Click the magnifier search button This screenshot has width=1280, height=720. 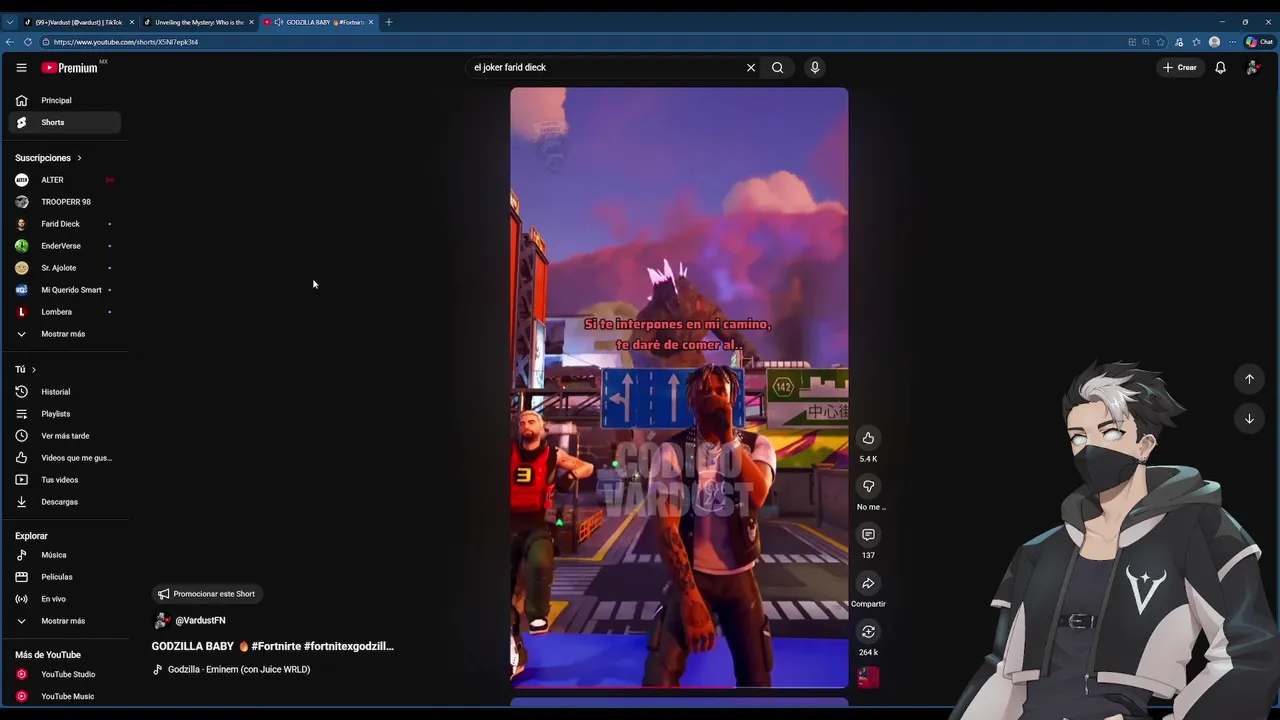tap(777, 67)
